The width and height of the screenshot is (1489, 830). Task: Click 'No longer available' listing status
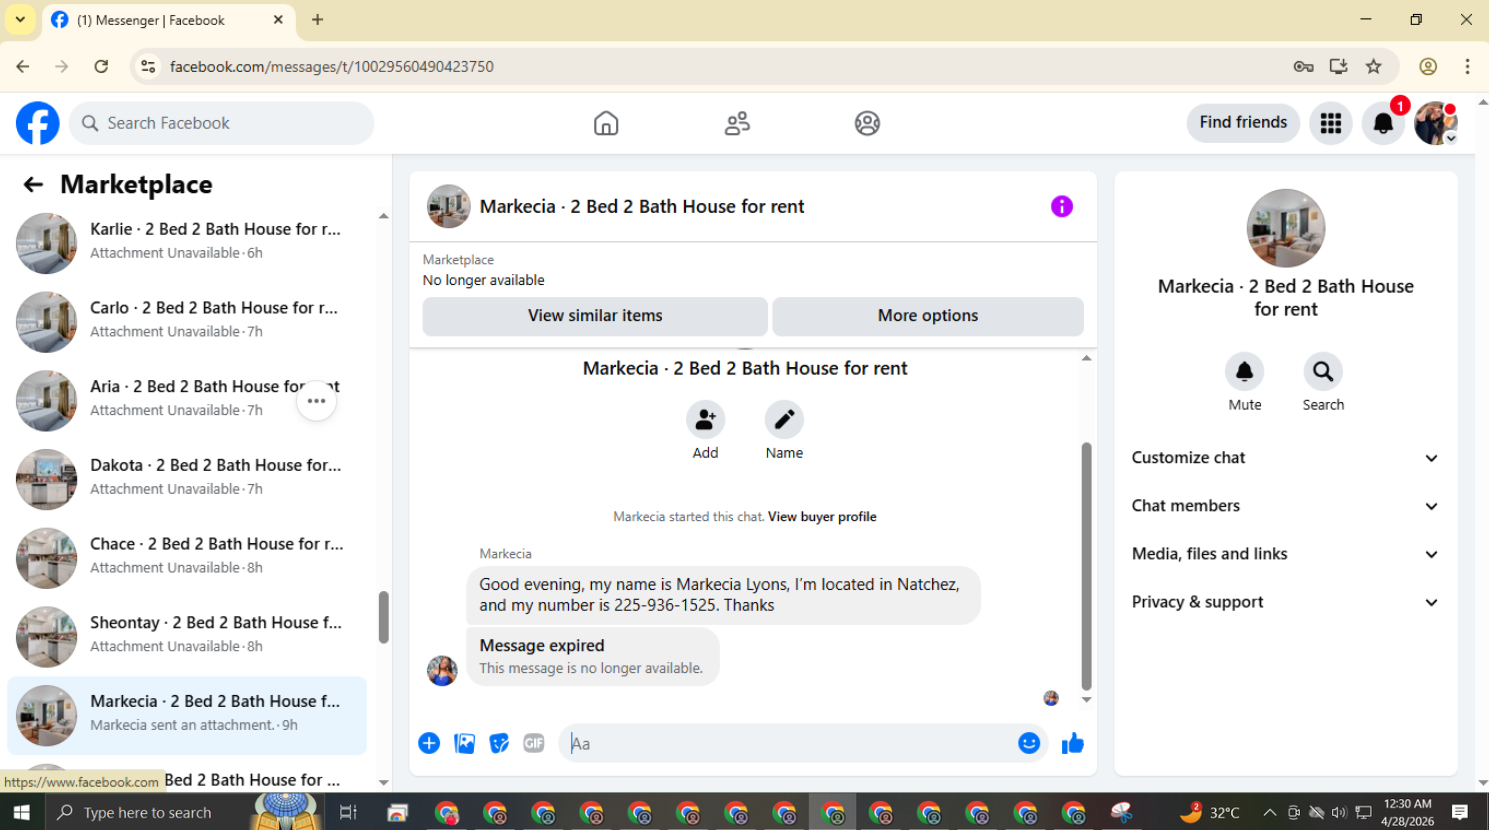484,280
